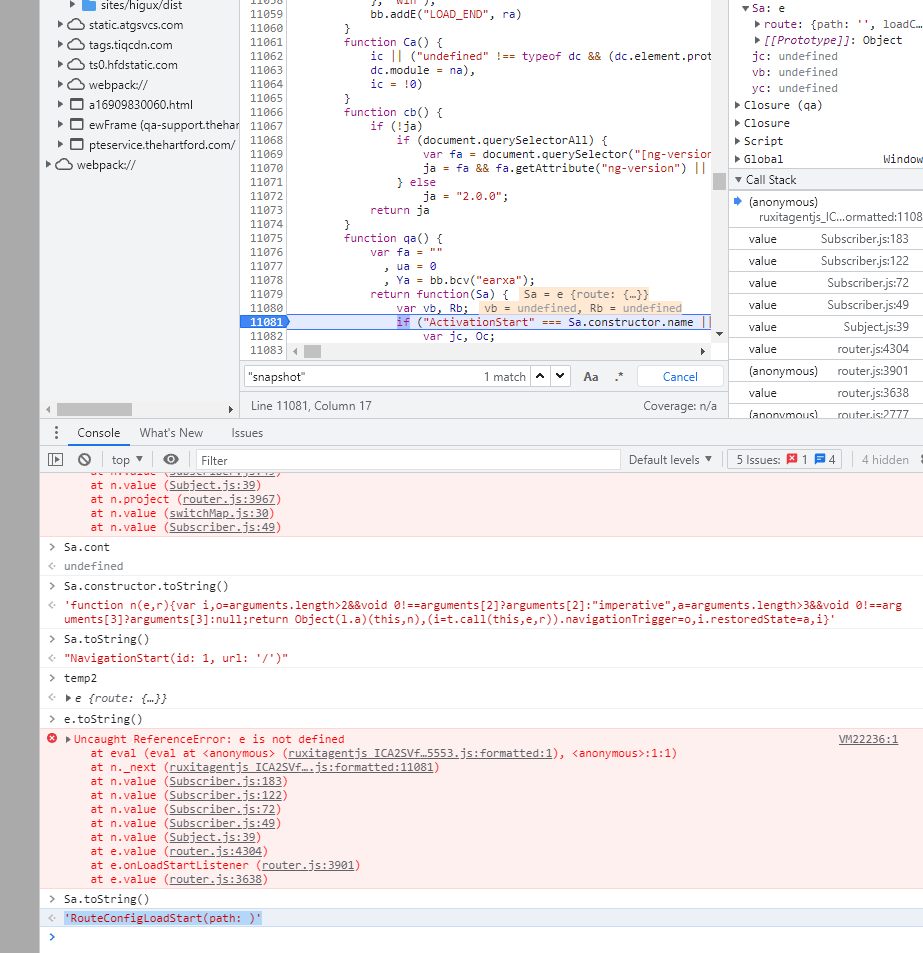The image size is (923, 953).
Task: Select the sites/higux/dist folder
Action: (141, 5)
